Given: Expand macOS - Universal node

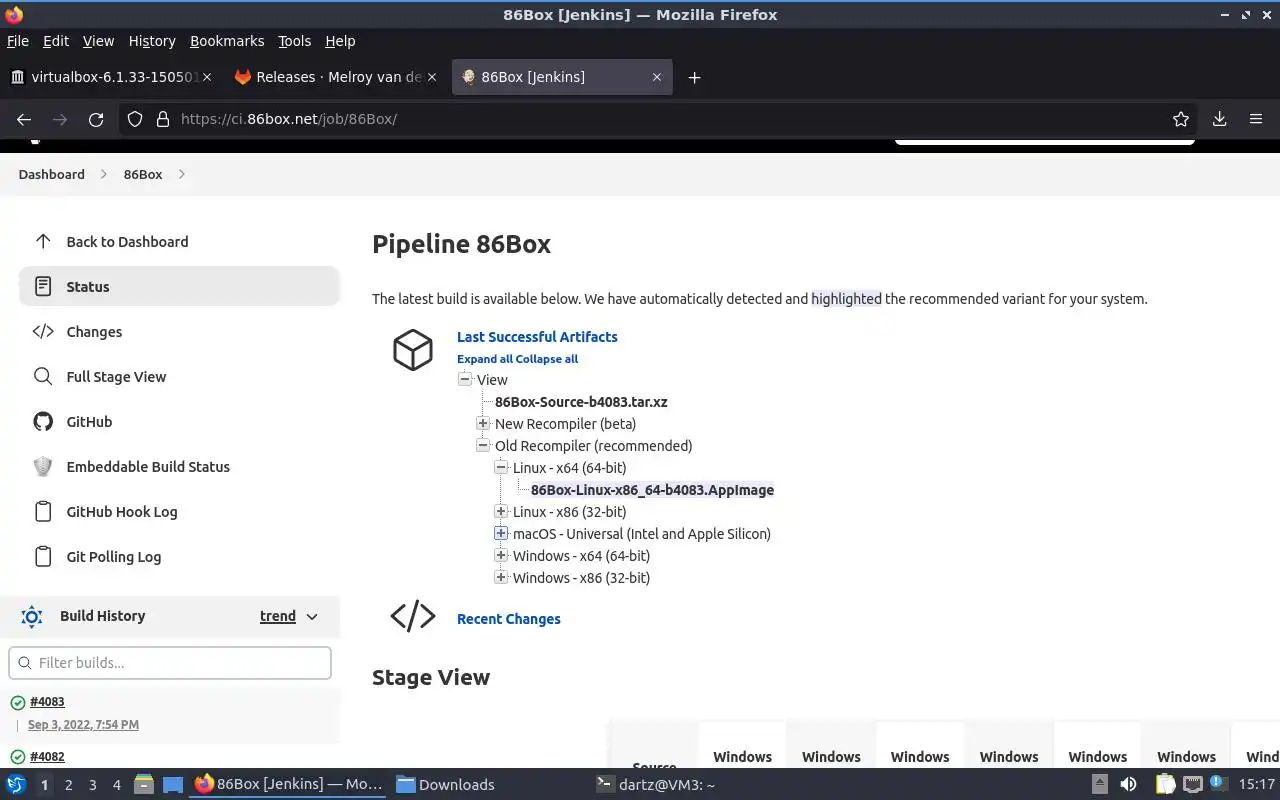Looking at the screenshot, I should [501, 533].
